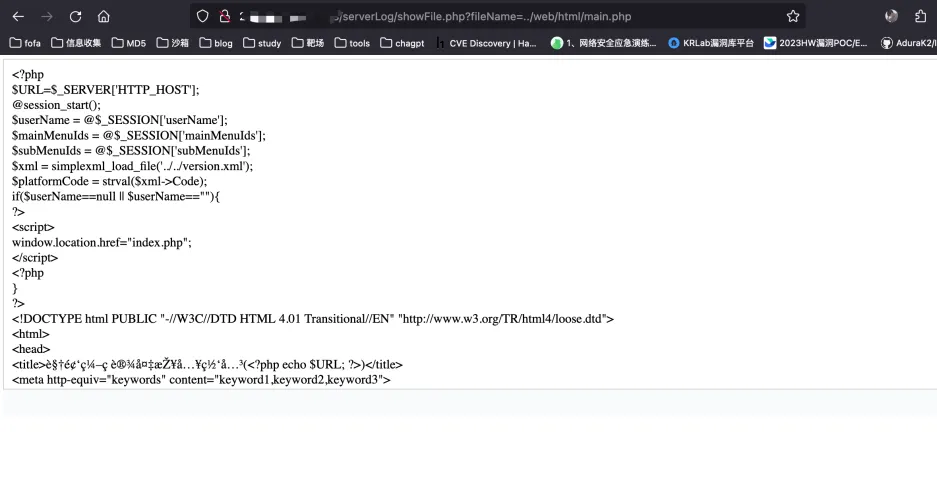Open the blog bookmarks folder
The width and height of the screenshot is (937, 477).
click(216, 43)
